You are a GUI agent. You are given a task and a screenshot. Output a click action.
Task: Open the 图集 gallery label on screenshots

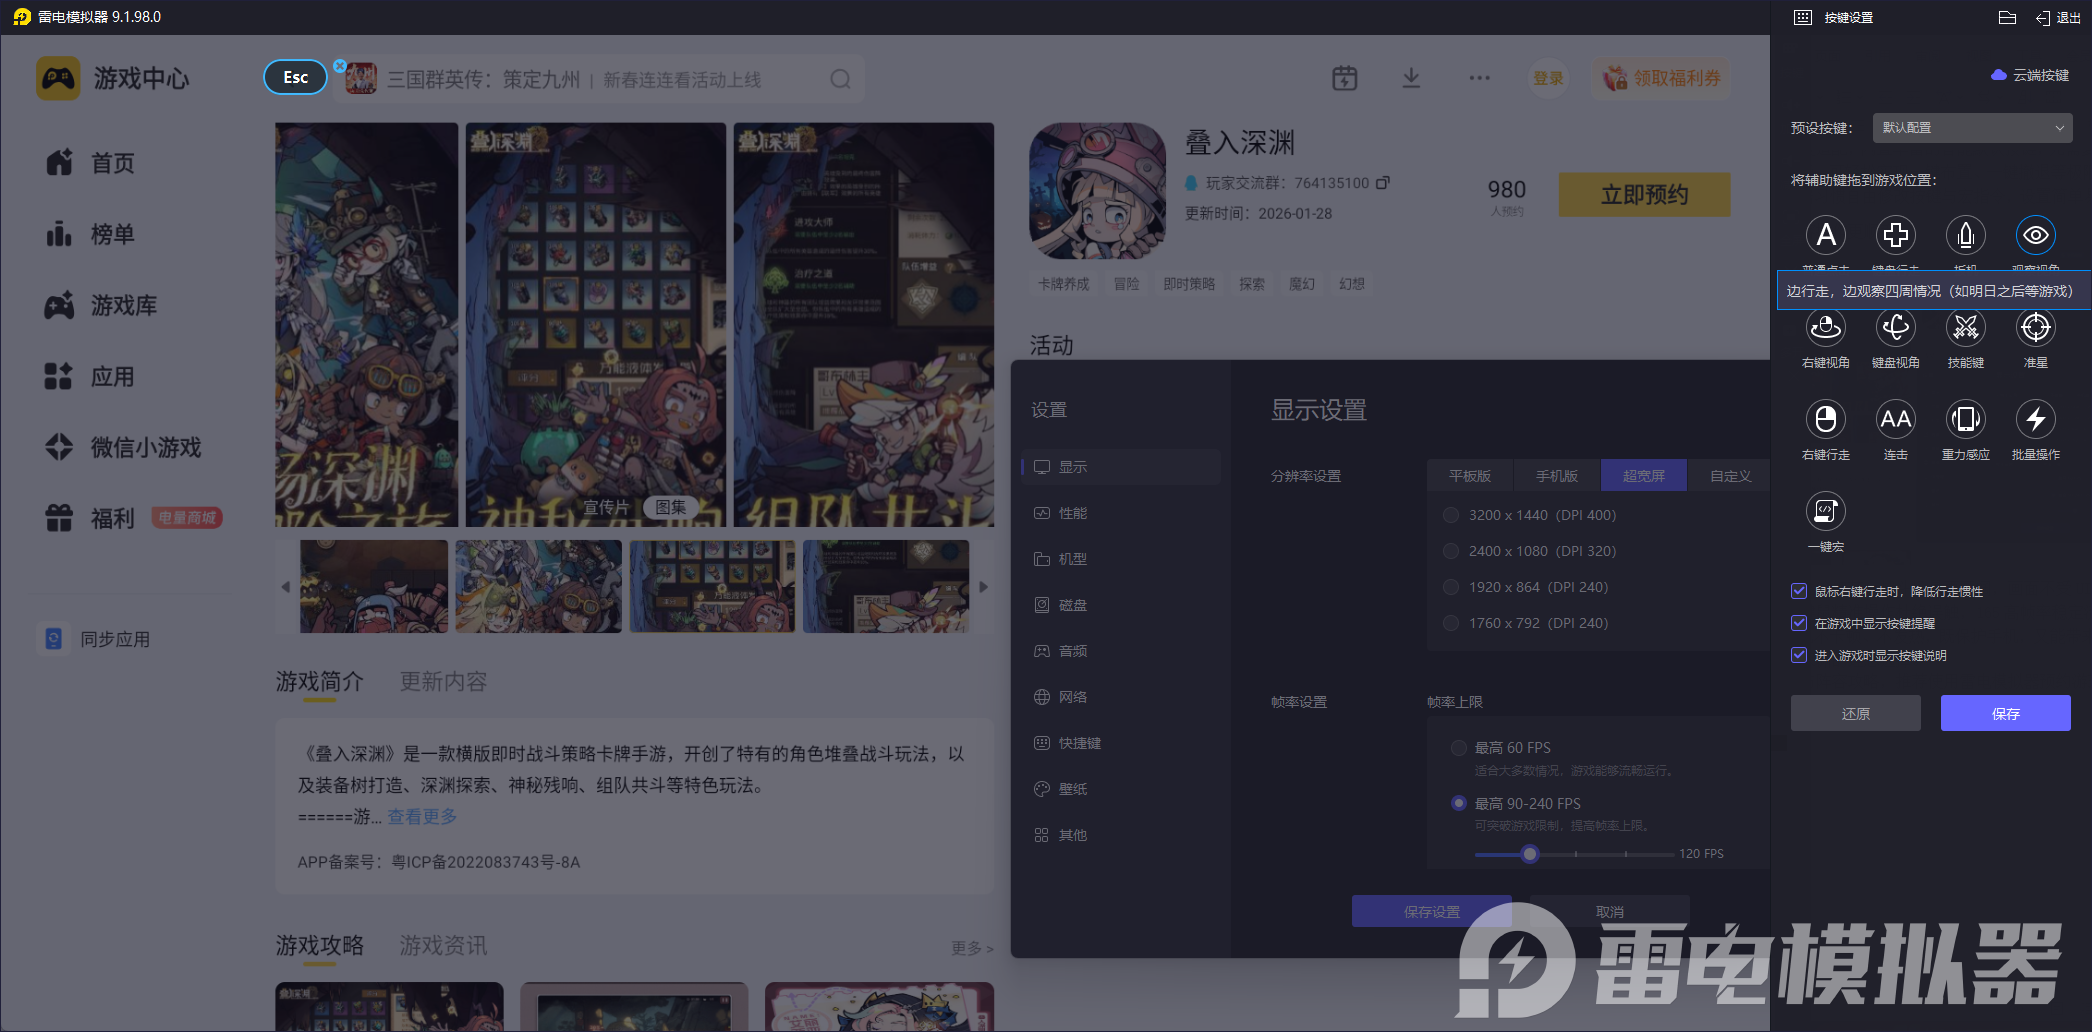click(671, 507)
